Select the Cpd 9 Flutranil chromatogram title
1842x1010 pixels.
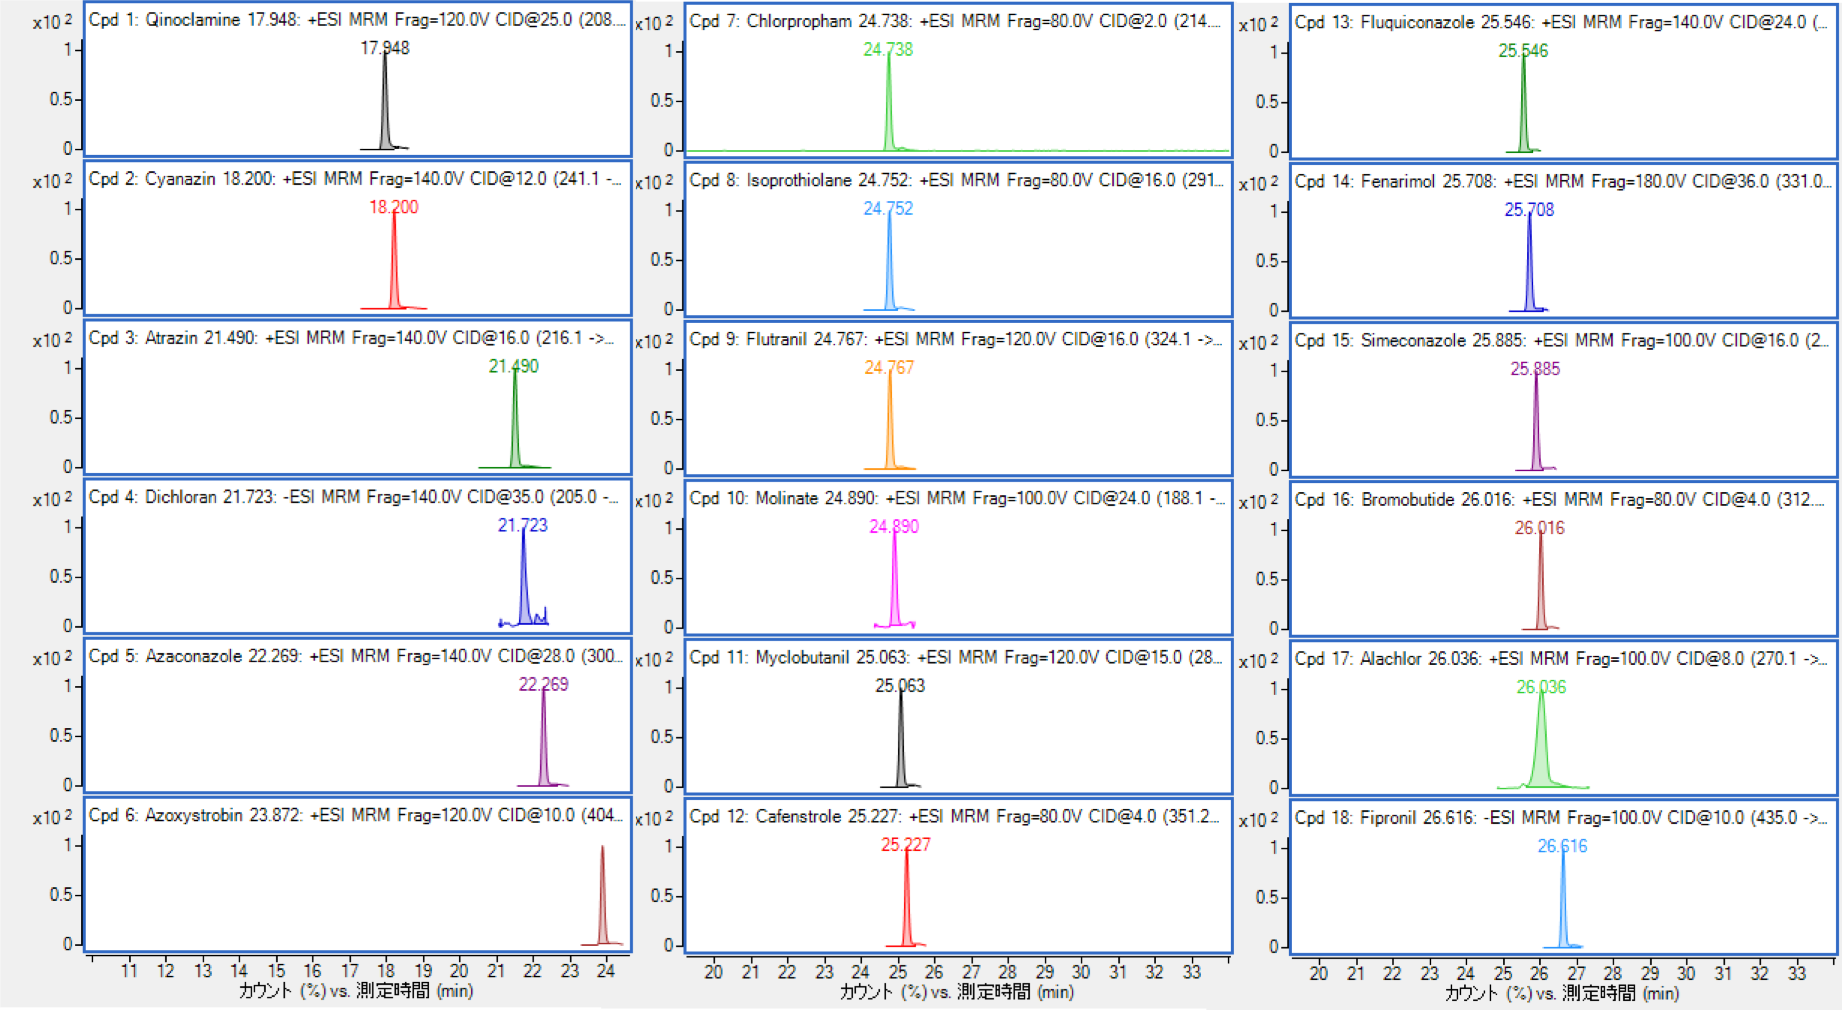(x=955, y=338)
